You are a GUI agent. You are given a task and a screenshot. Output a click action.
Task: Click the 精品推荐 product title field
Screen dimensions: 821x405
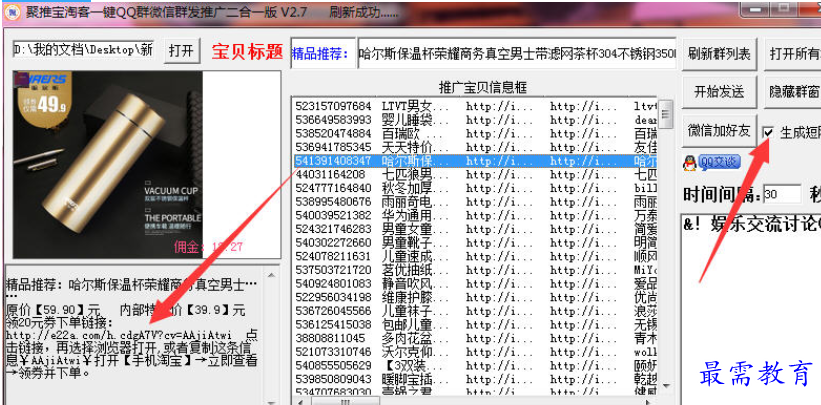pos(517,53)
